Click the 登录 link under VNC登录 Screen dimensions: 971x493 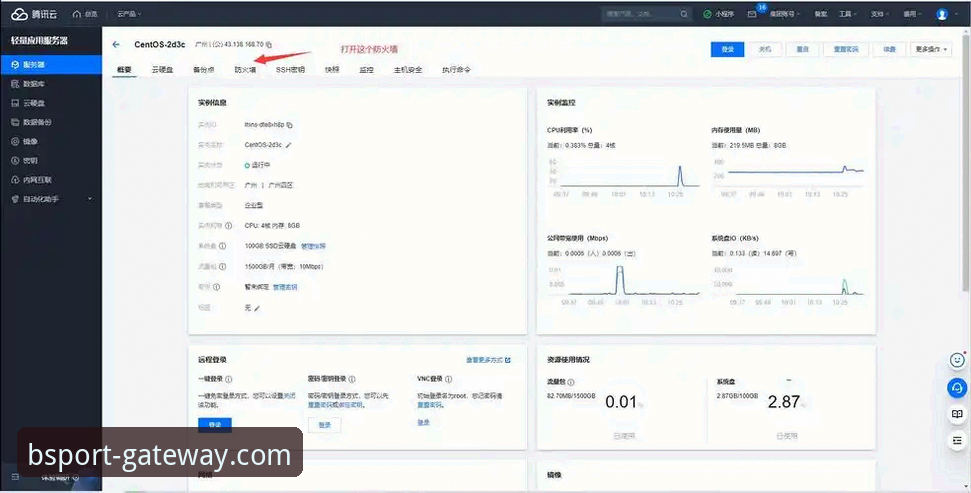pyautogui.click(x=424, y=422)
